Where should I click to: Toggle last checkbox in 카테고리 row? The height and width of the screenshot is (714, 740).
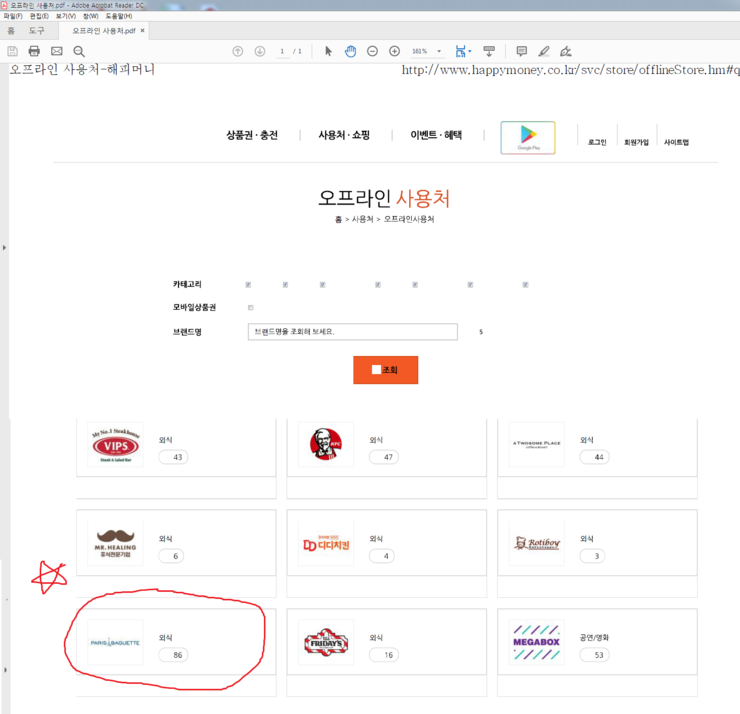[525, 285]
